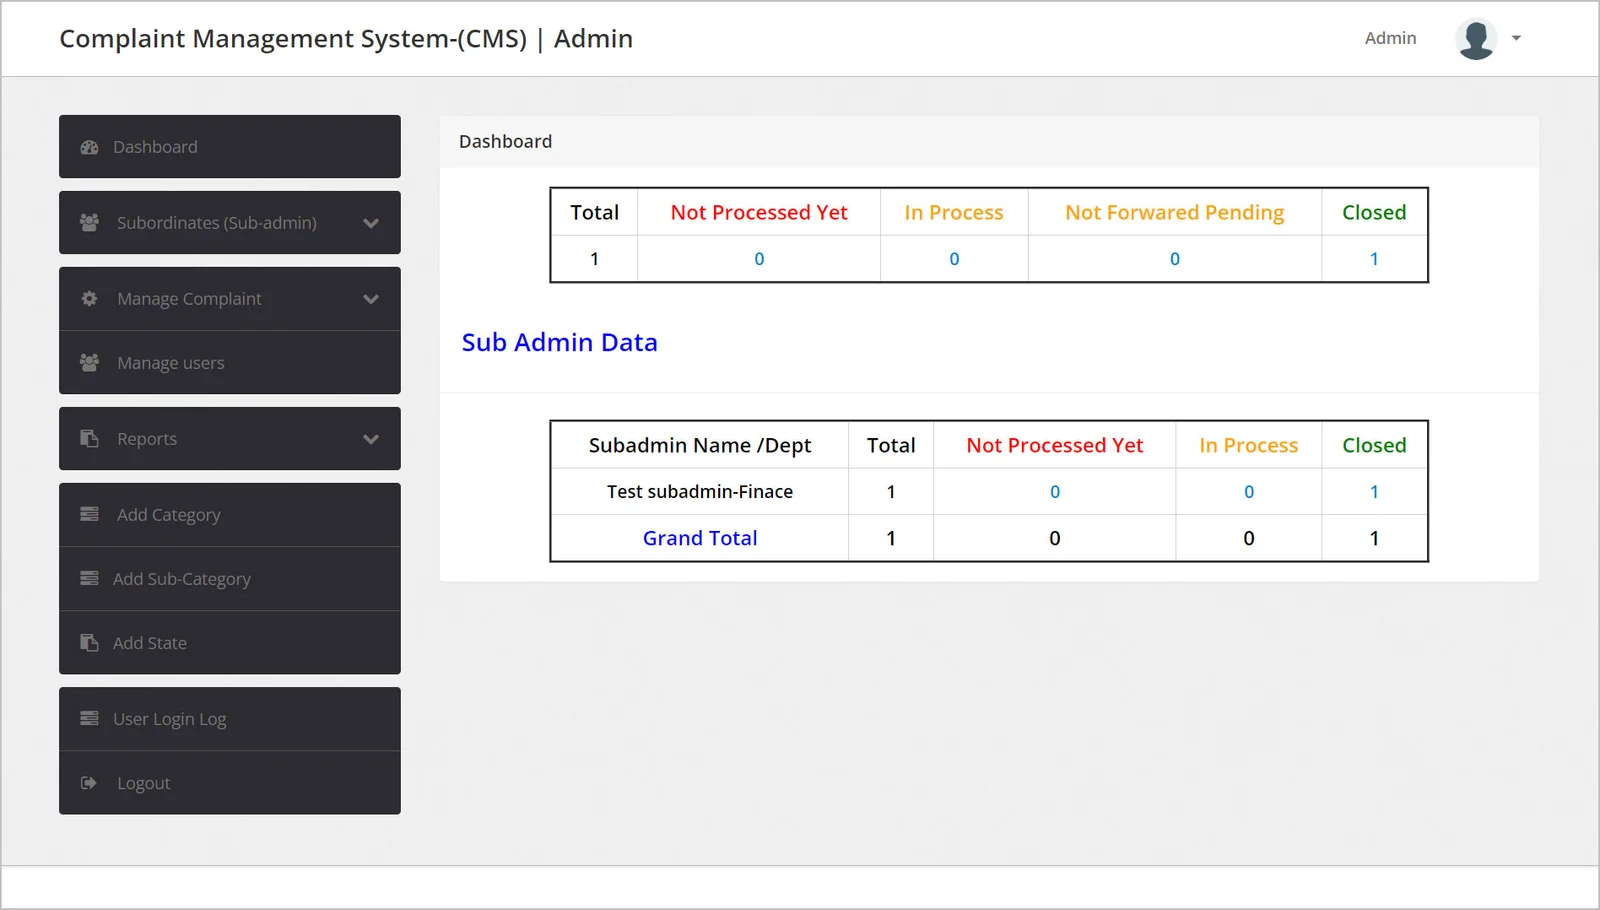Viewport: 1600px width, 910px height.
Task: Click the Logout arrow icon
Action: pos(89,783)
